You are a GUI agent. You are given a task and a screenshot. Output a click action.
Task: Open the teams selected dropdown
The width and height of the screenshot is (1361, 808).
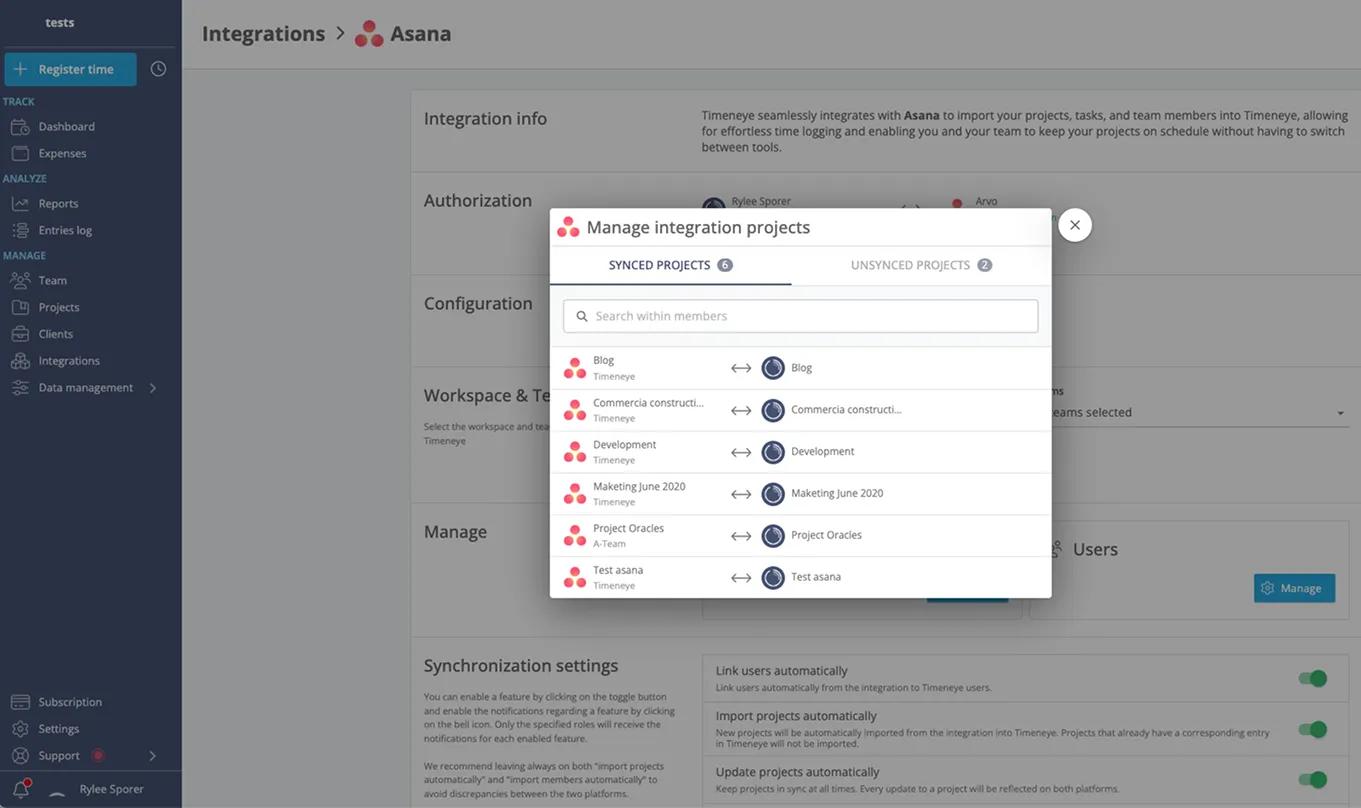[1200, 412]
